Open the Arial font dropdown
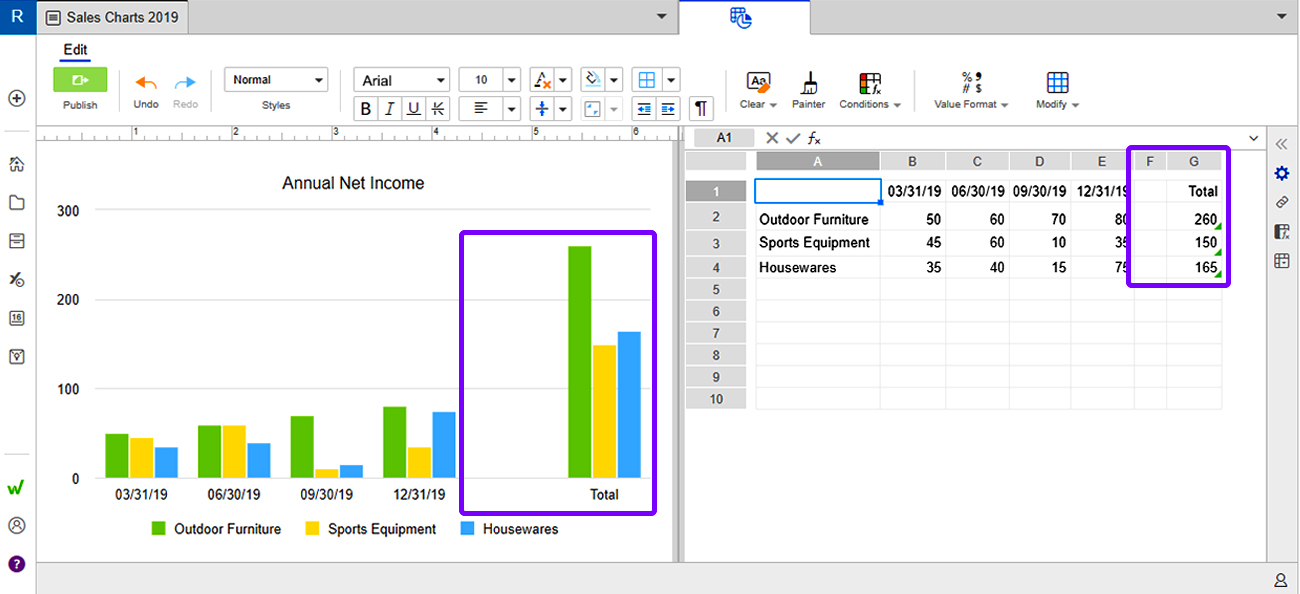Viewport: 1300px width, 594px height. tap(402, 80)
